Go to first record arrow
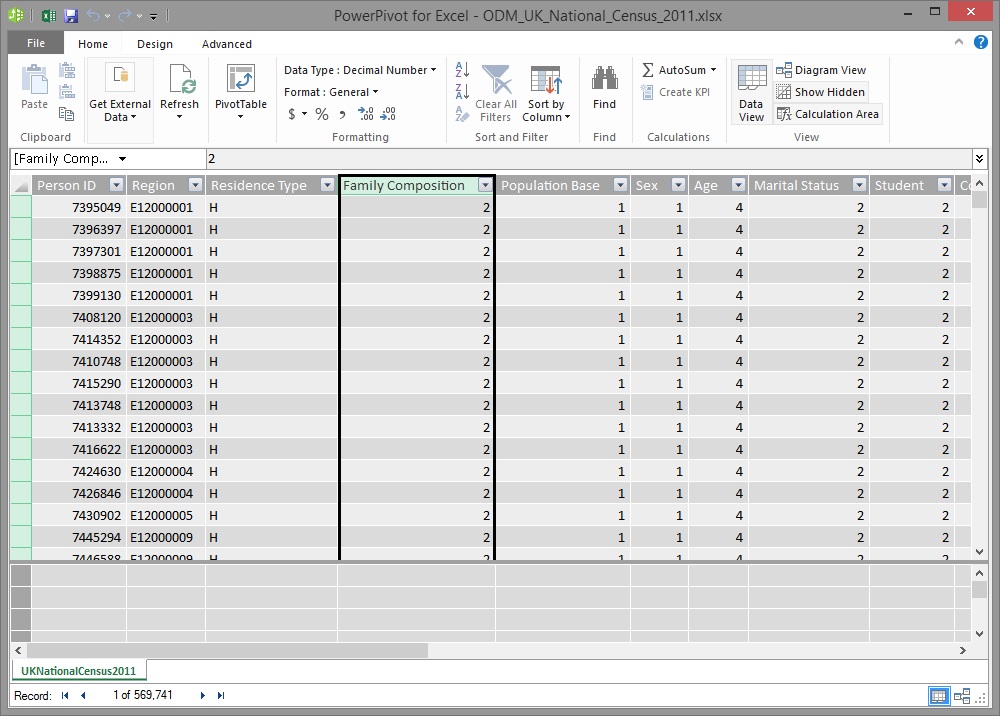 pyautogui.click(x=65, y=696)
